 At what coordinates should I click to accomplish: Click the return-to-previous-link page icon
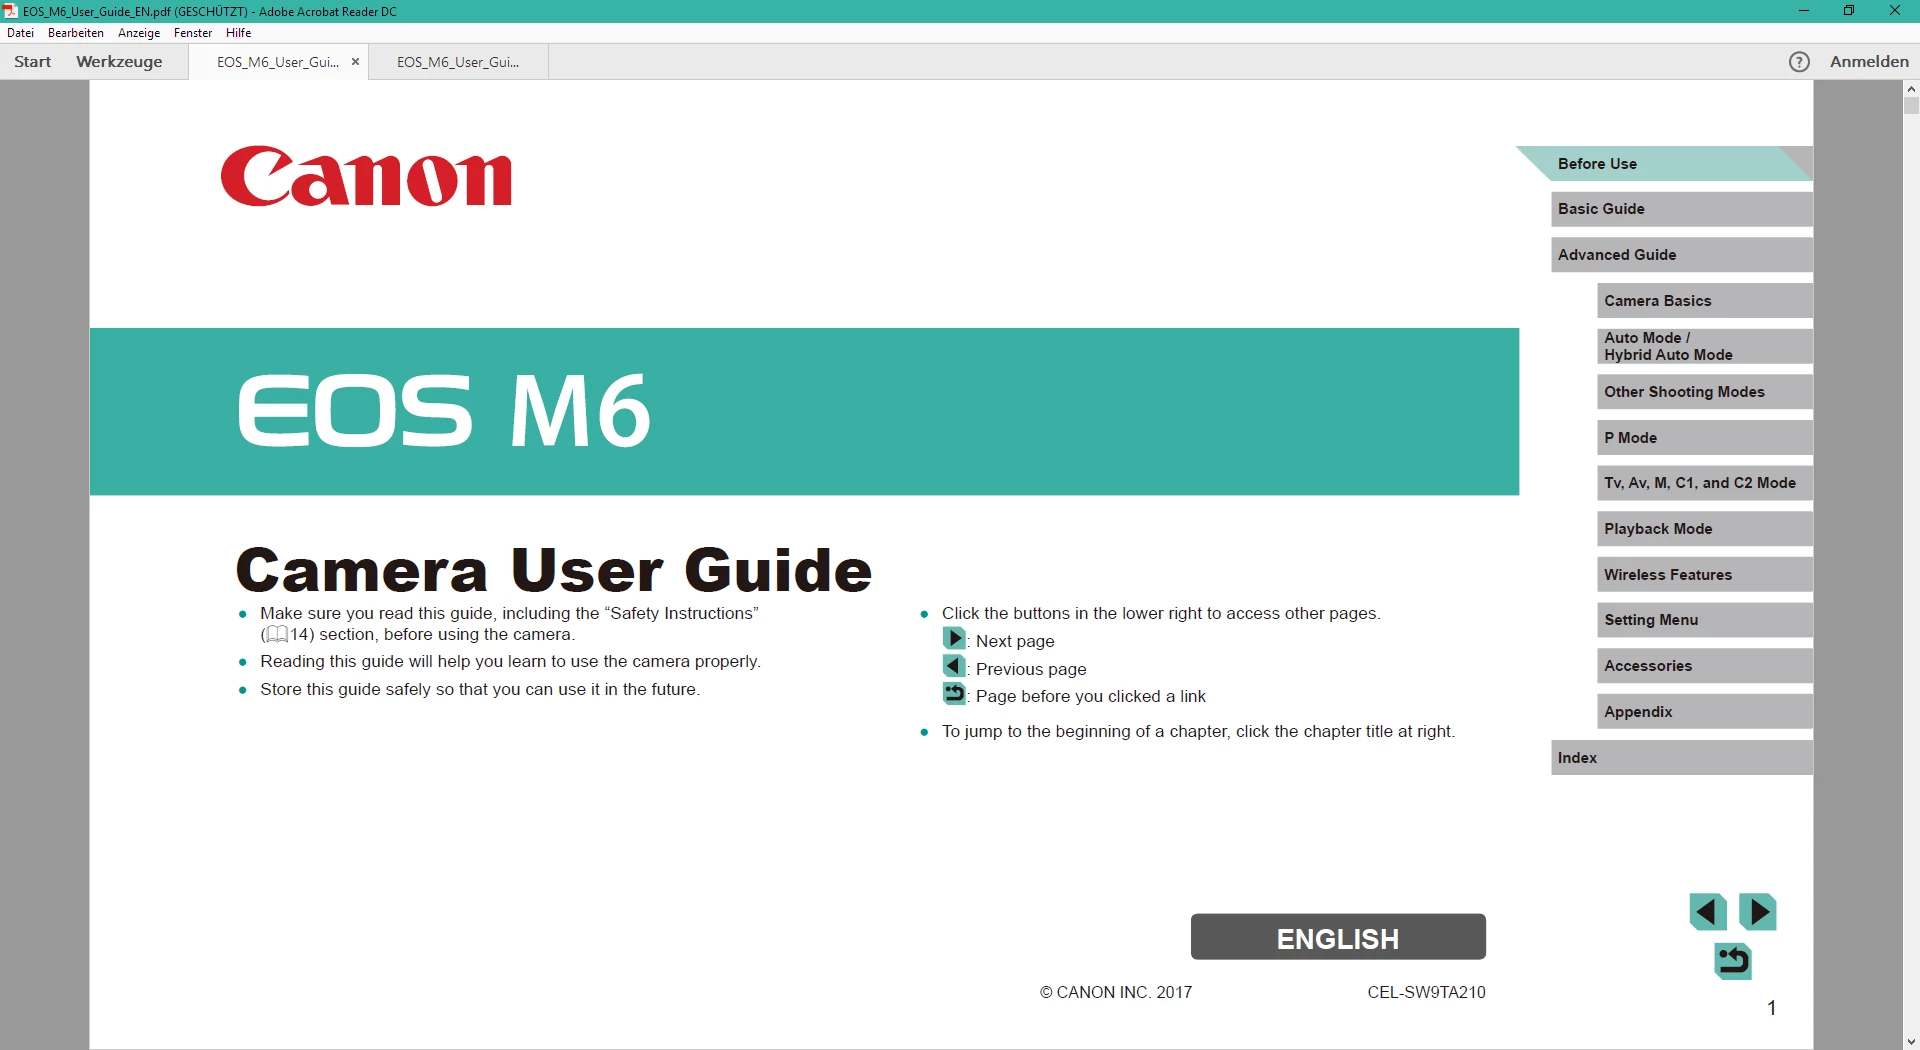point(1733,961)
